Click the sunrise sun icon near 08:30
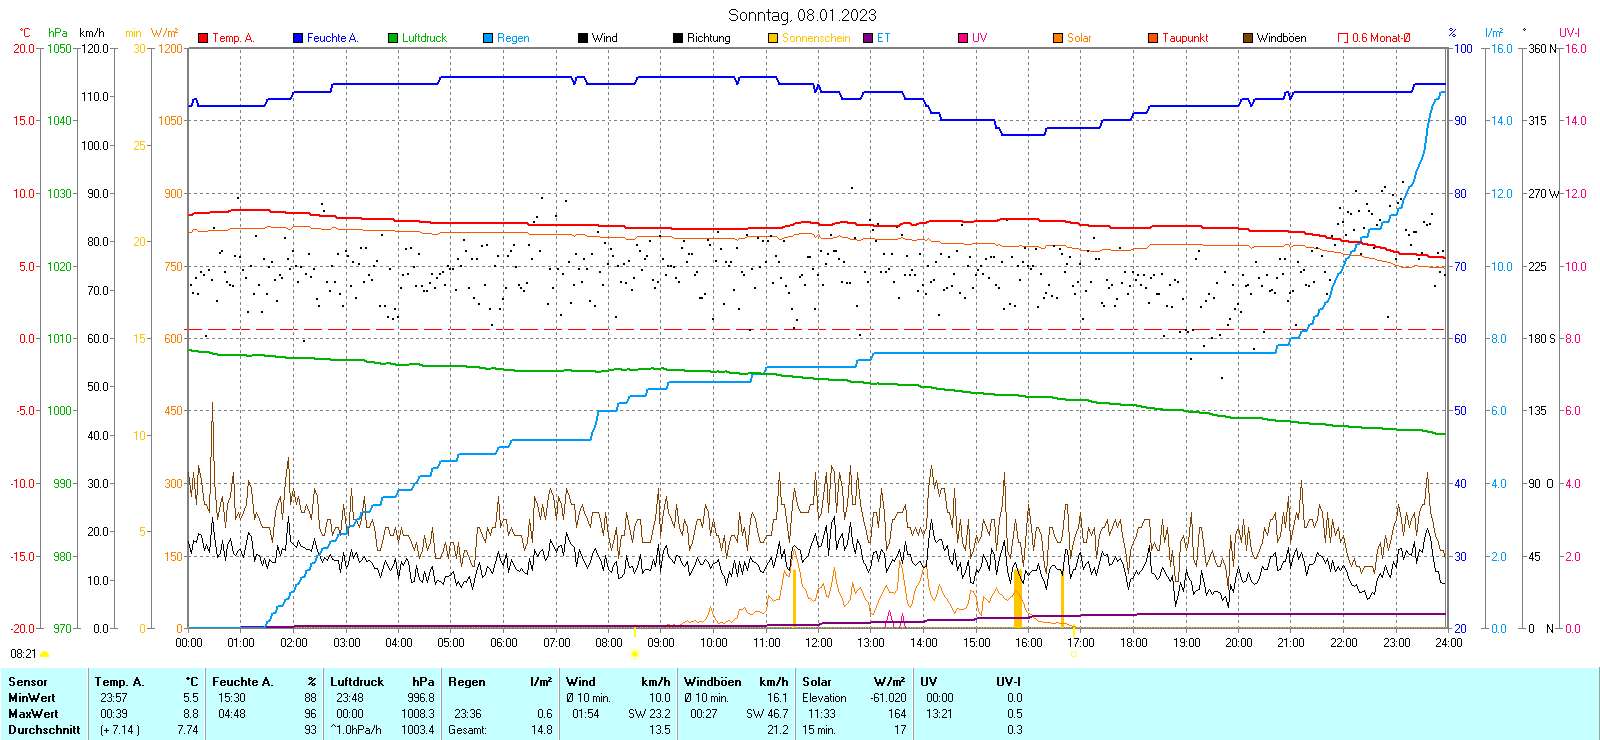The image size is (1600, 740). (634, 654)
